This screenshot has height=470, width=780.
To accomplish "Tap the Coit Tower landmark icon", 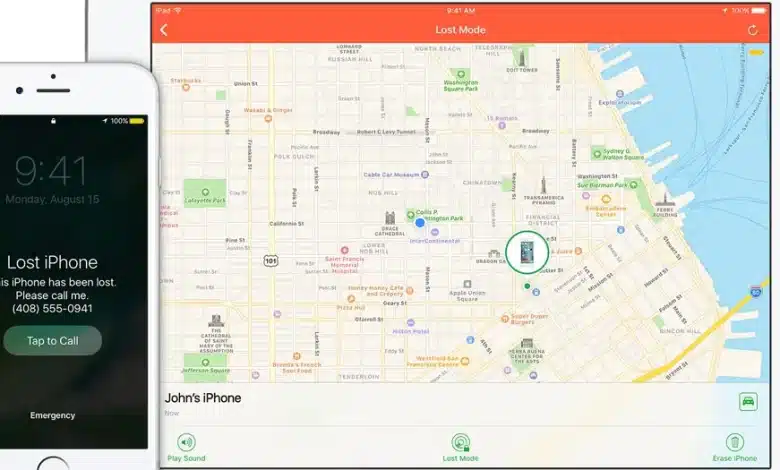I will [521, 58].
